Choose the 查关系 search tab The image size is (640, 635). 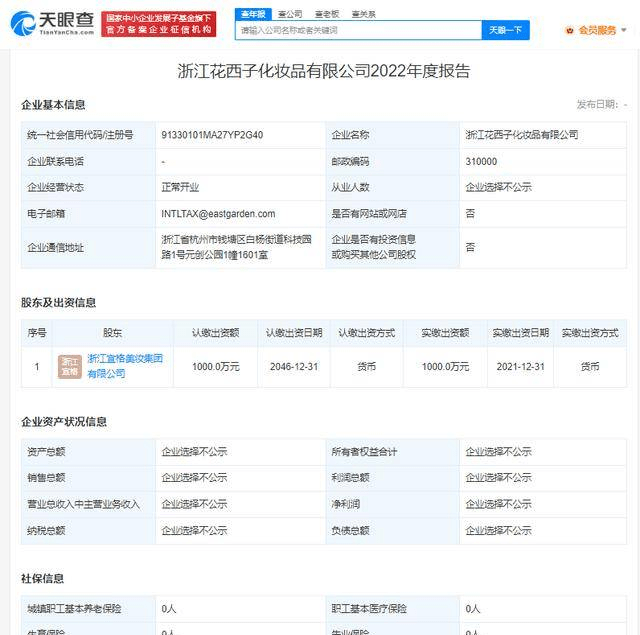[x=364, y=14]
